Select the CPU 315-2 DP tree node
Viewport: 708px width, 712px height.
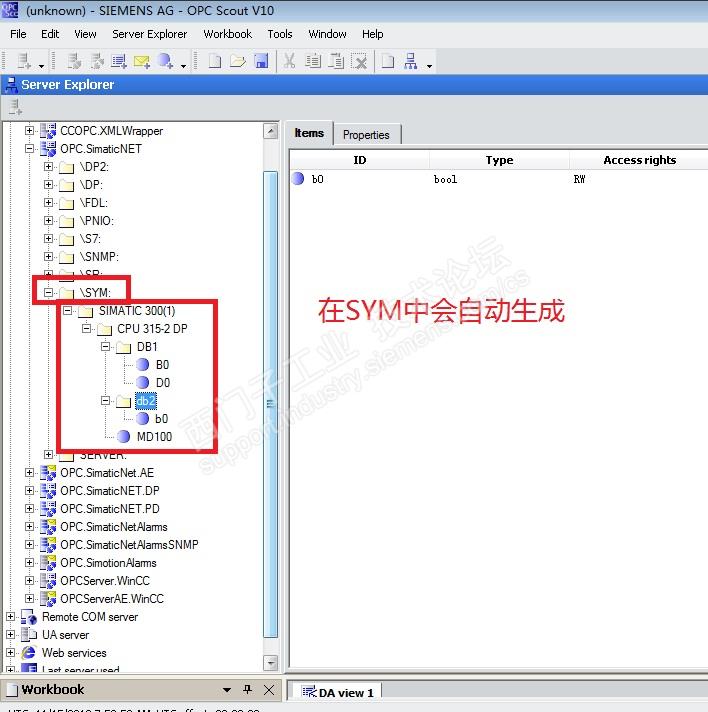[152, 328]
